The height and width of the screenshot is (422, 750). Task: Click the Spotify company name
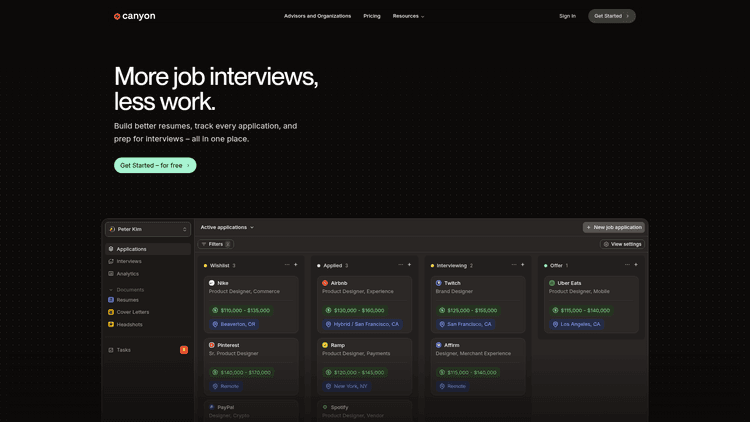[340, 408]
